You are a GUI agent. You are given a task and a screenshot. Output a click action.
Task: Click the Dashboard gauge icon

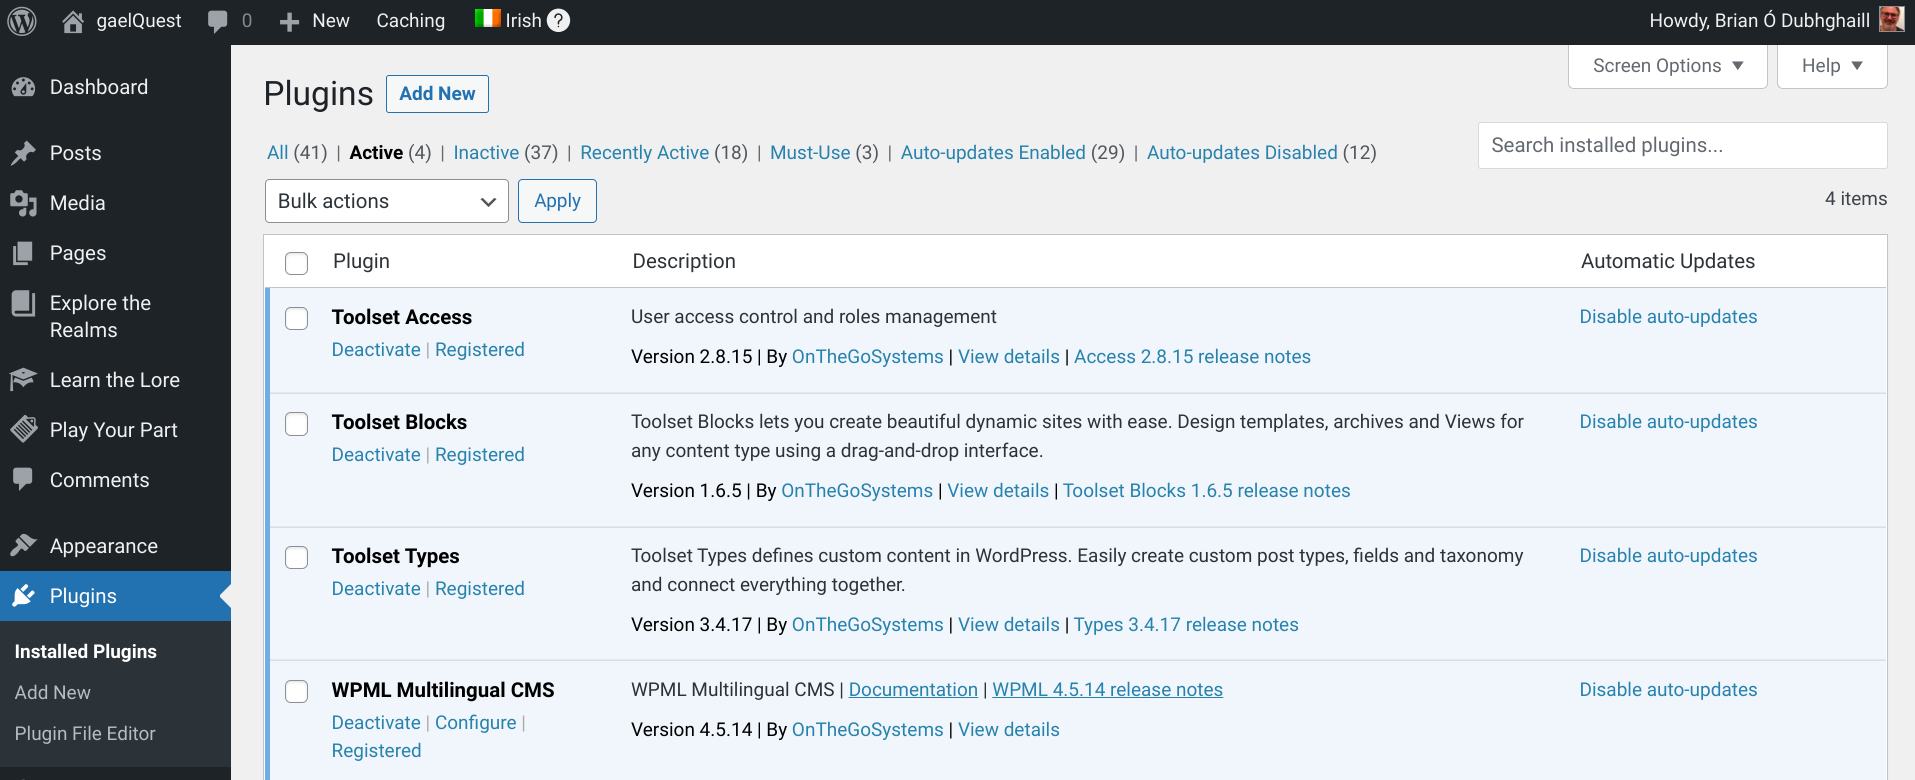click(x=23, y=88)
